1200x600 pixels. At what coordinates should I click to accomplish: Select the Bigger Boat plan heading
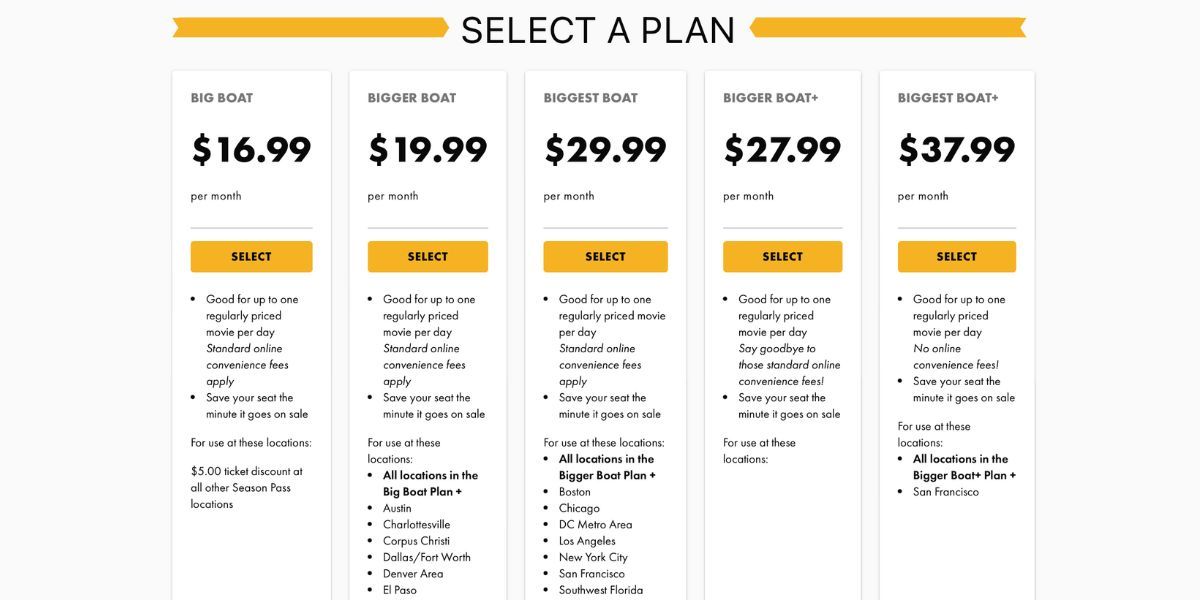411,97
